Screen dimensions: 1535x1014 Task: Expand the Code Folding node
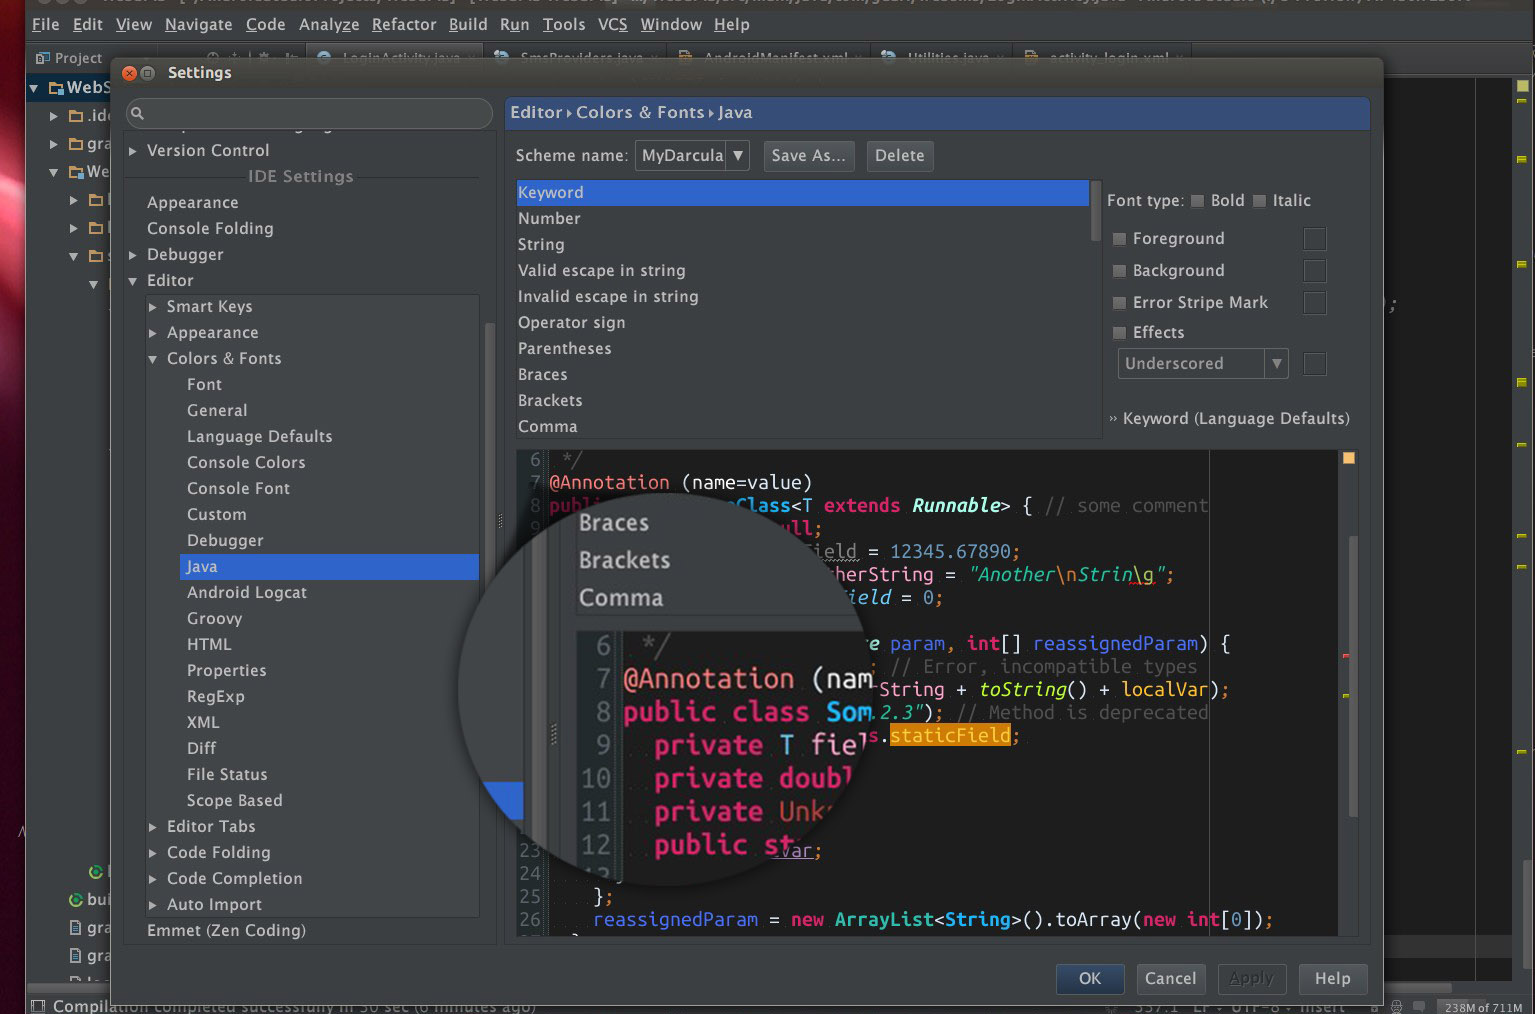click(152, 853)
